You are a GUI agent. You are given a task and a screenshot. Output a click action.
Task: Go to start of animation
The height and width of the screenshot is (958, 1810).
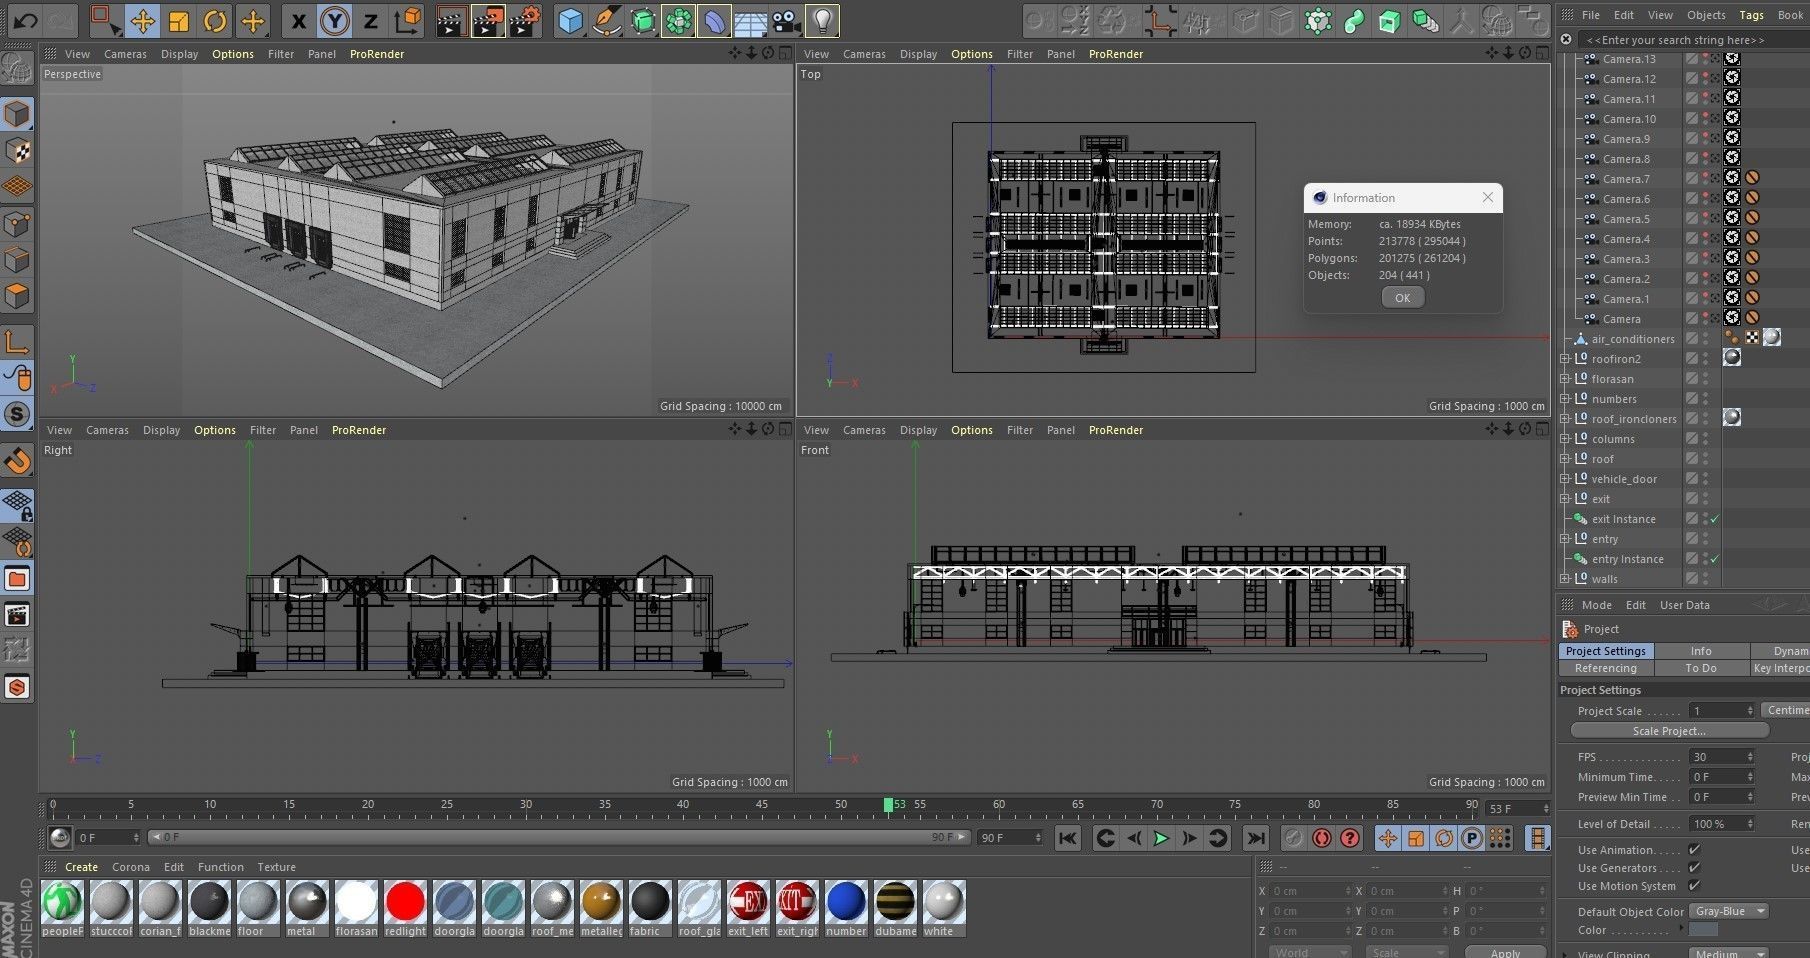tap(1068, 838)
